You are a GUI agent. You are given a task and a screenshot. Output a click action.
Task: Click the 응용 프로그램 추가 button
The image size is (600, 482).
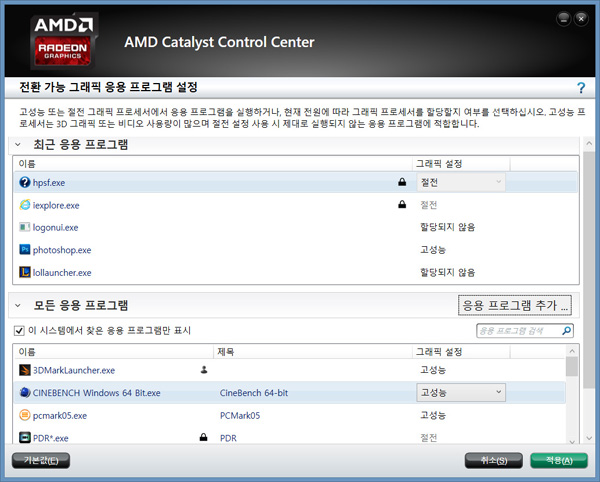515,305
